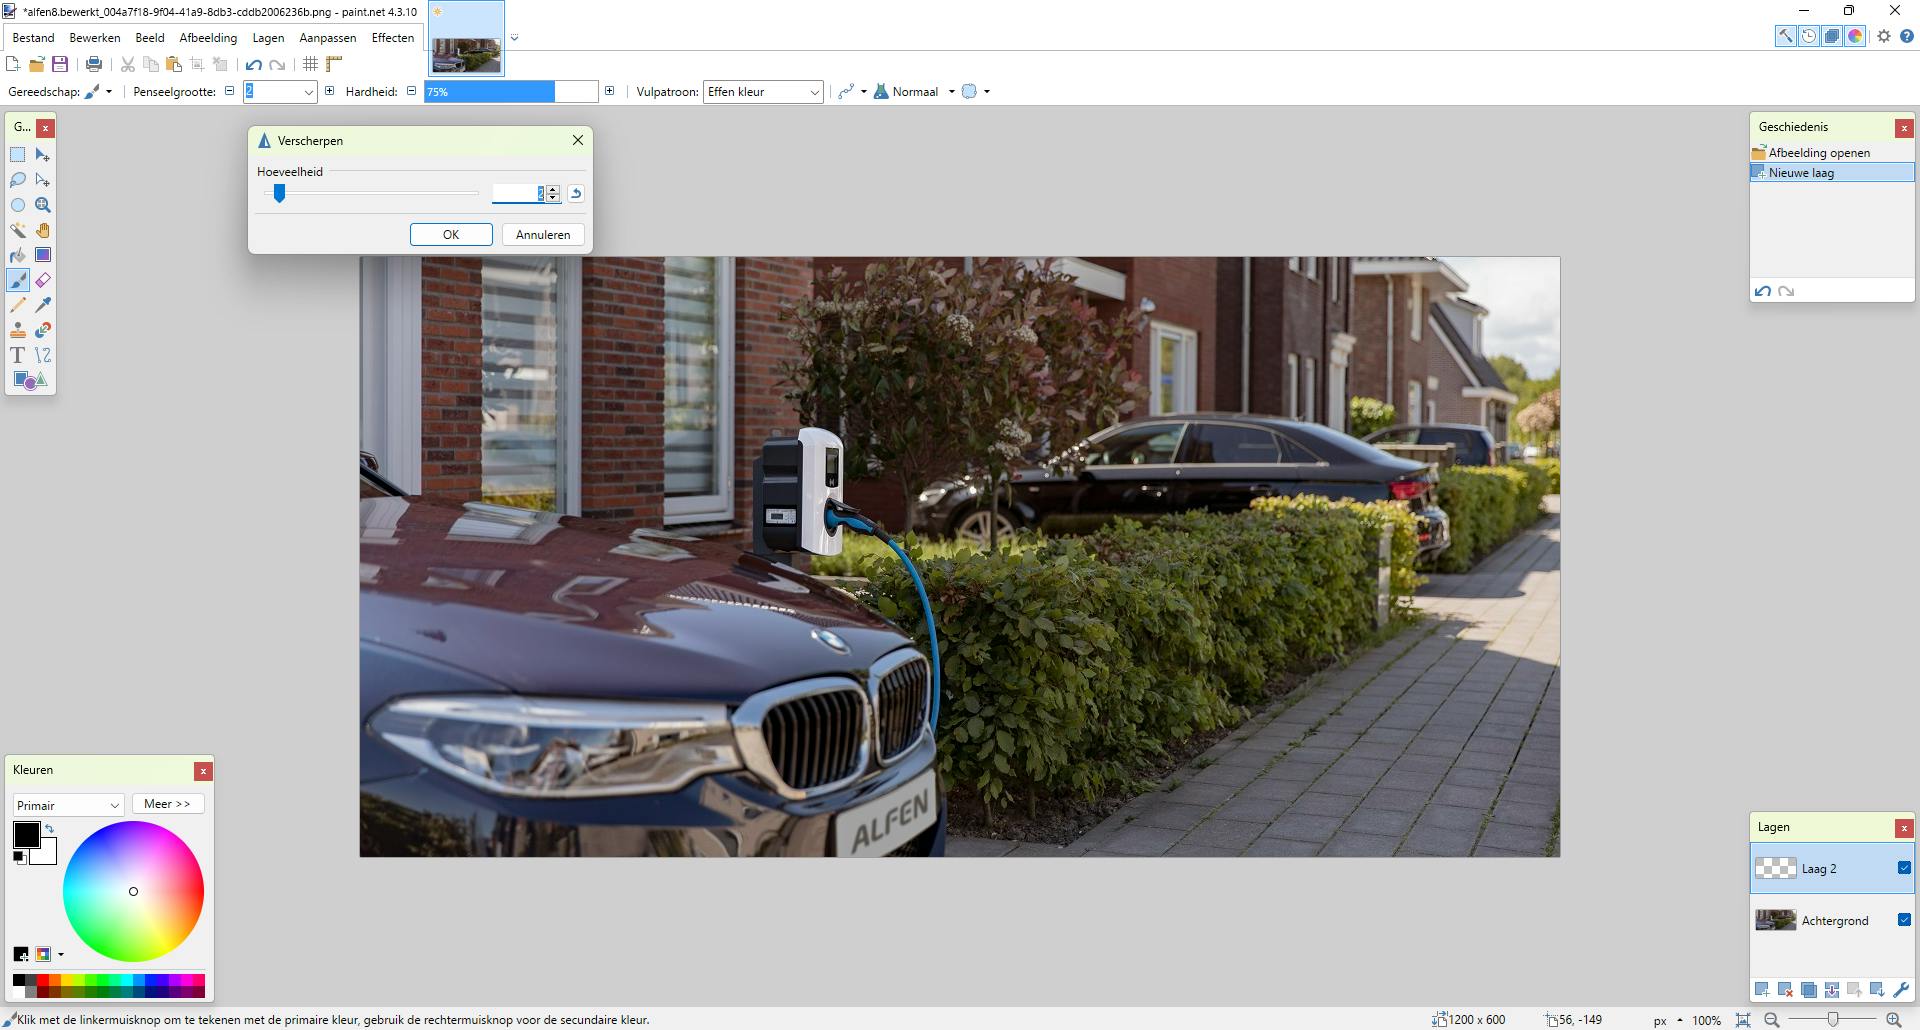Select the Zoom magnifier tool
The height and width of the screenshot is (1030, 1920).
click(x=43, y=205)
